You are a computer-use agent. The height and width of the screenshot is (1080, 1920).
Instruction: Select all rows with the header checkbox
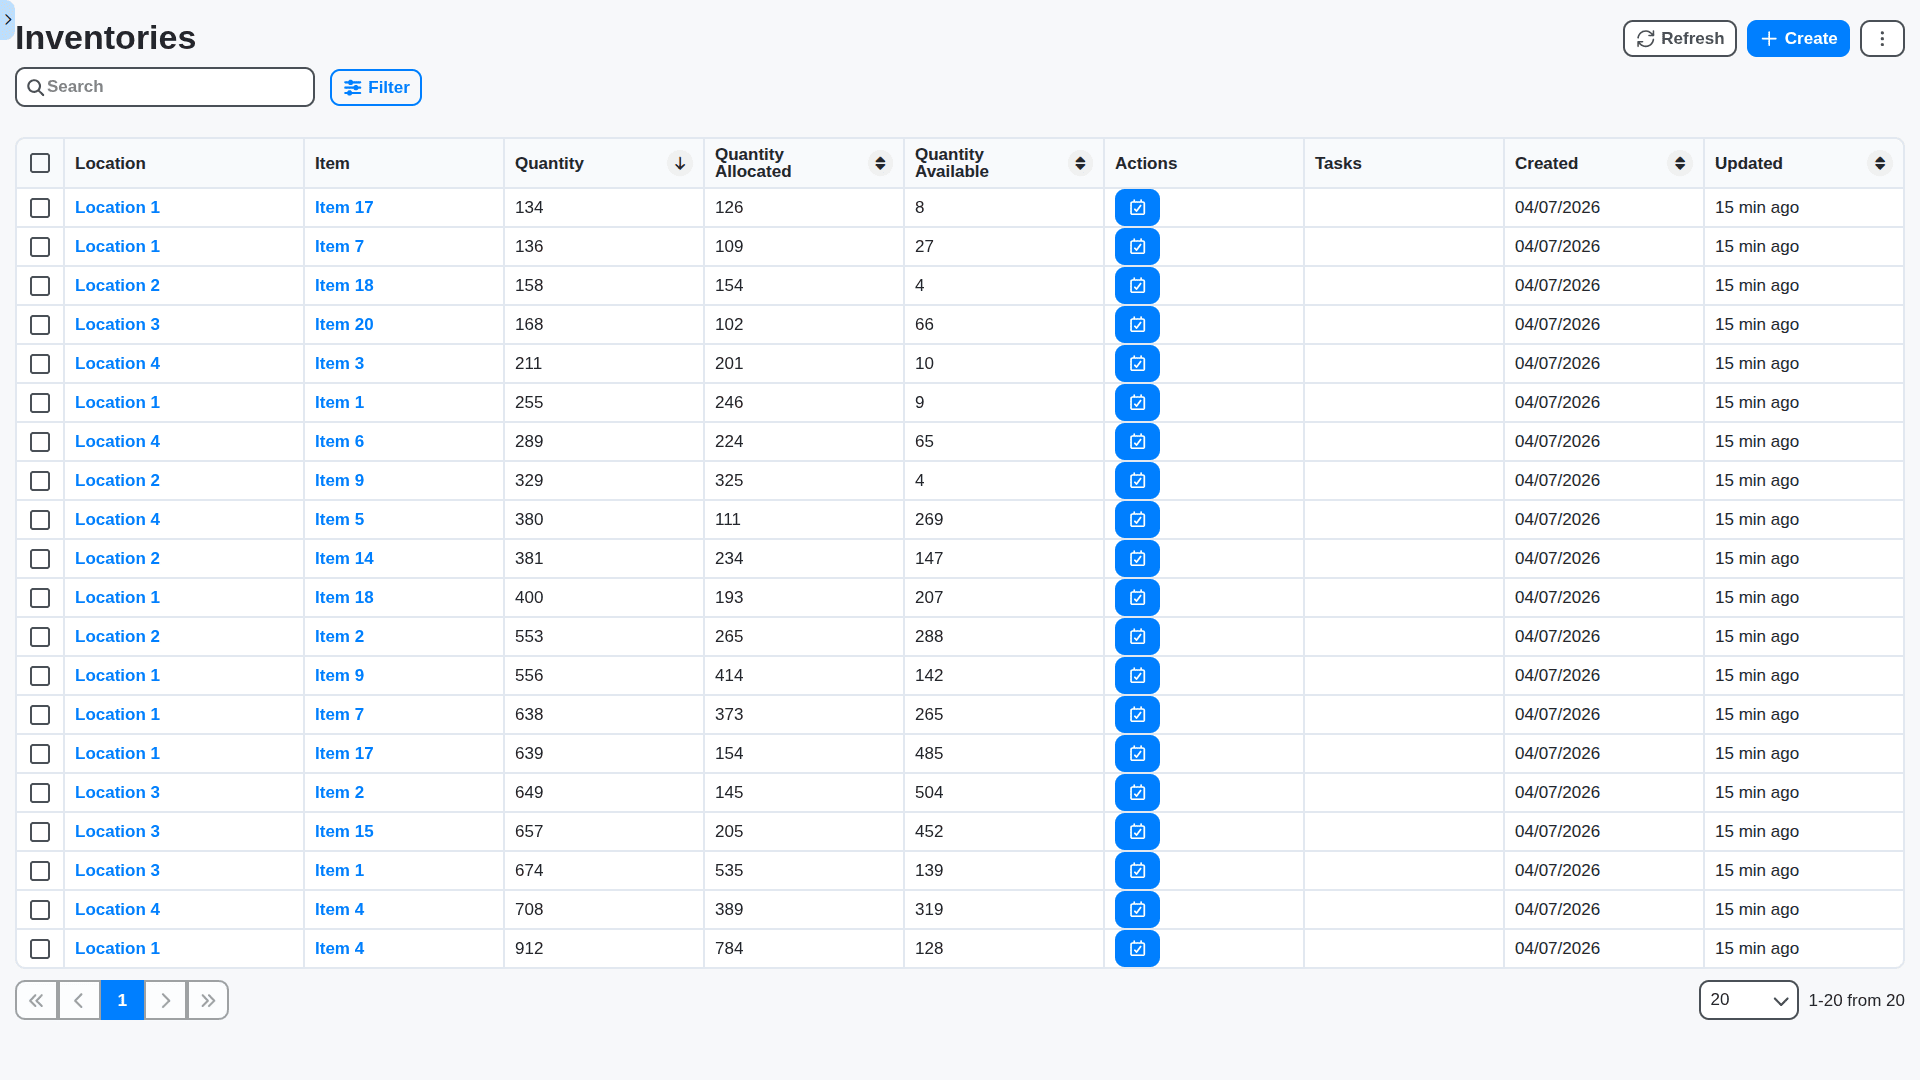click(40, 163)
